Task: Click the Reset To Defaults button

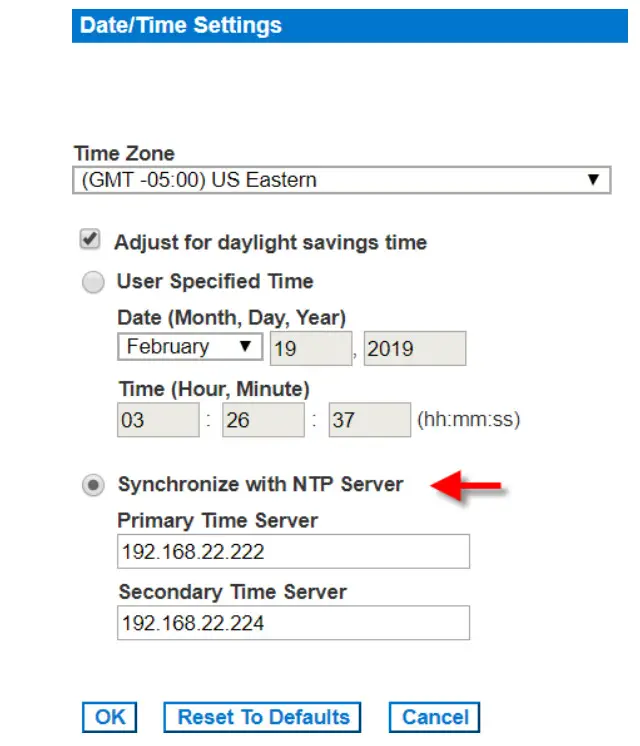Action: coord(263,717)
